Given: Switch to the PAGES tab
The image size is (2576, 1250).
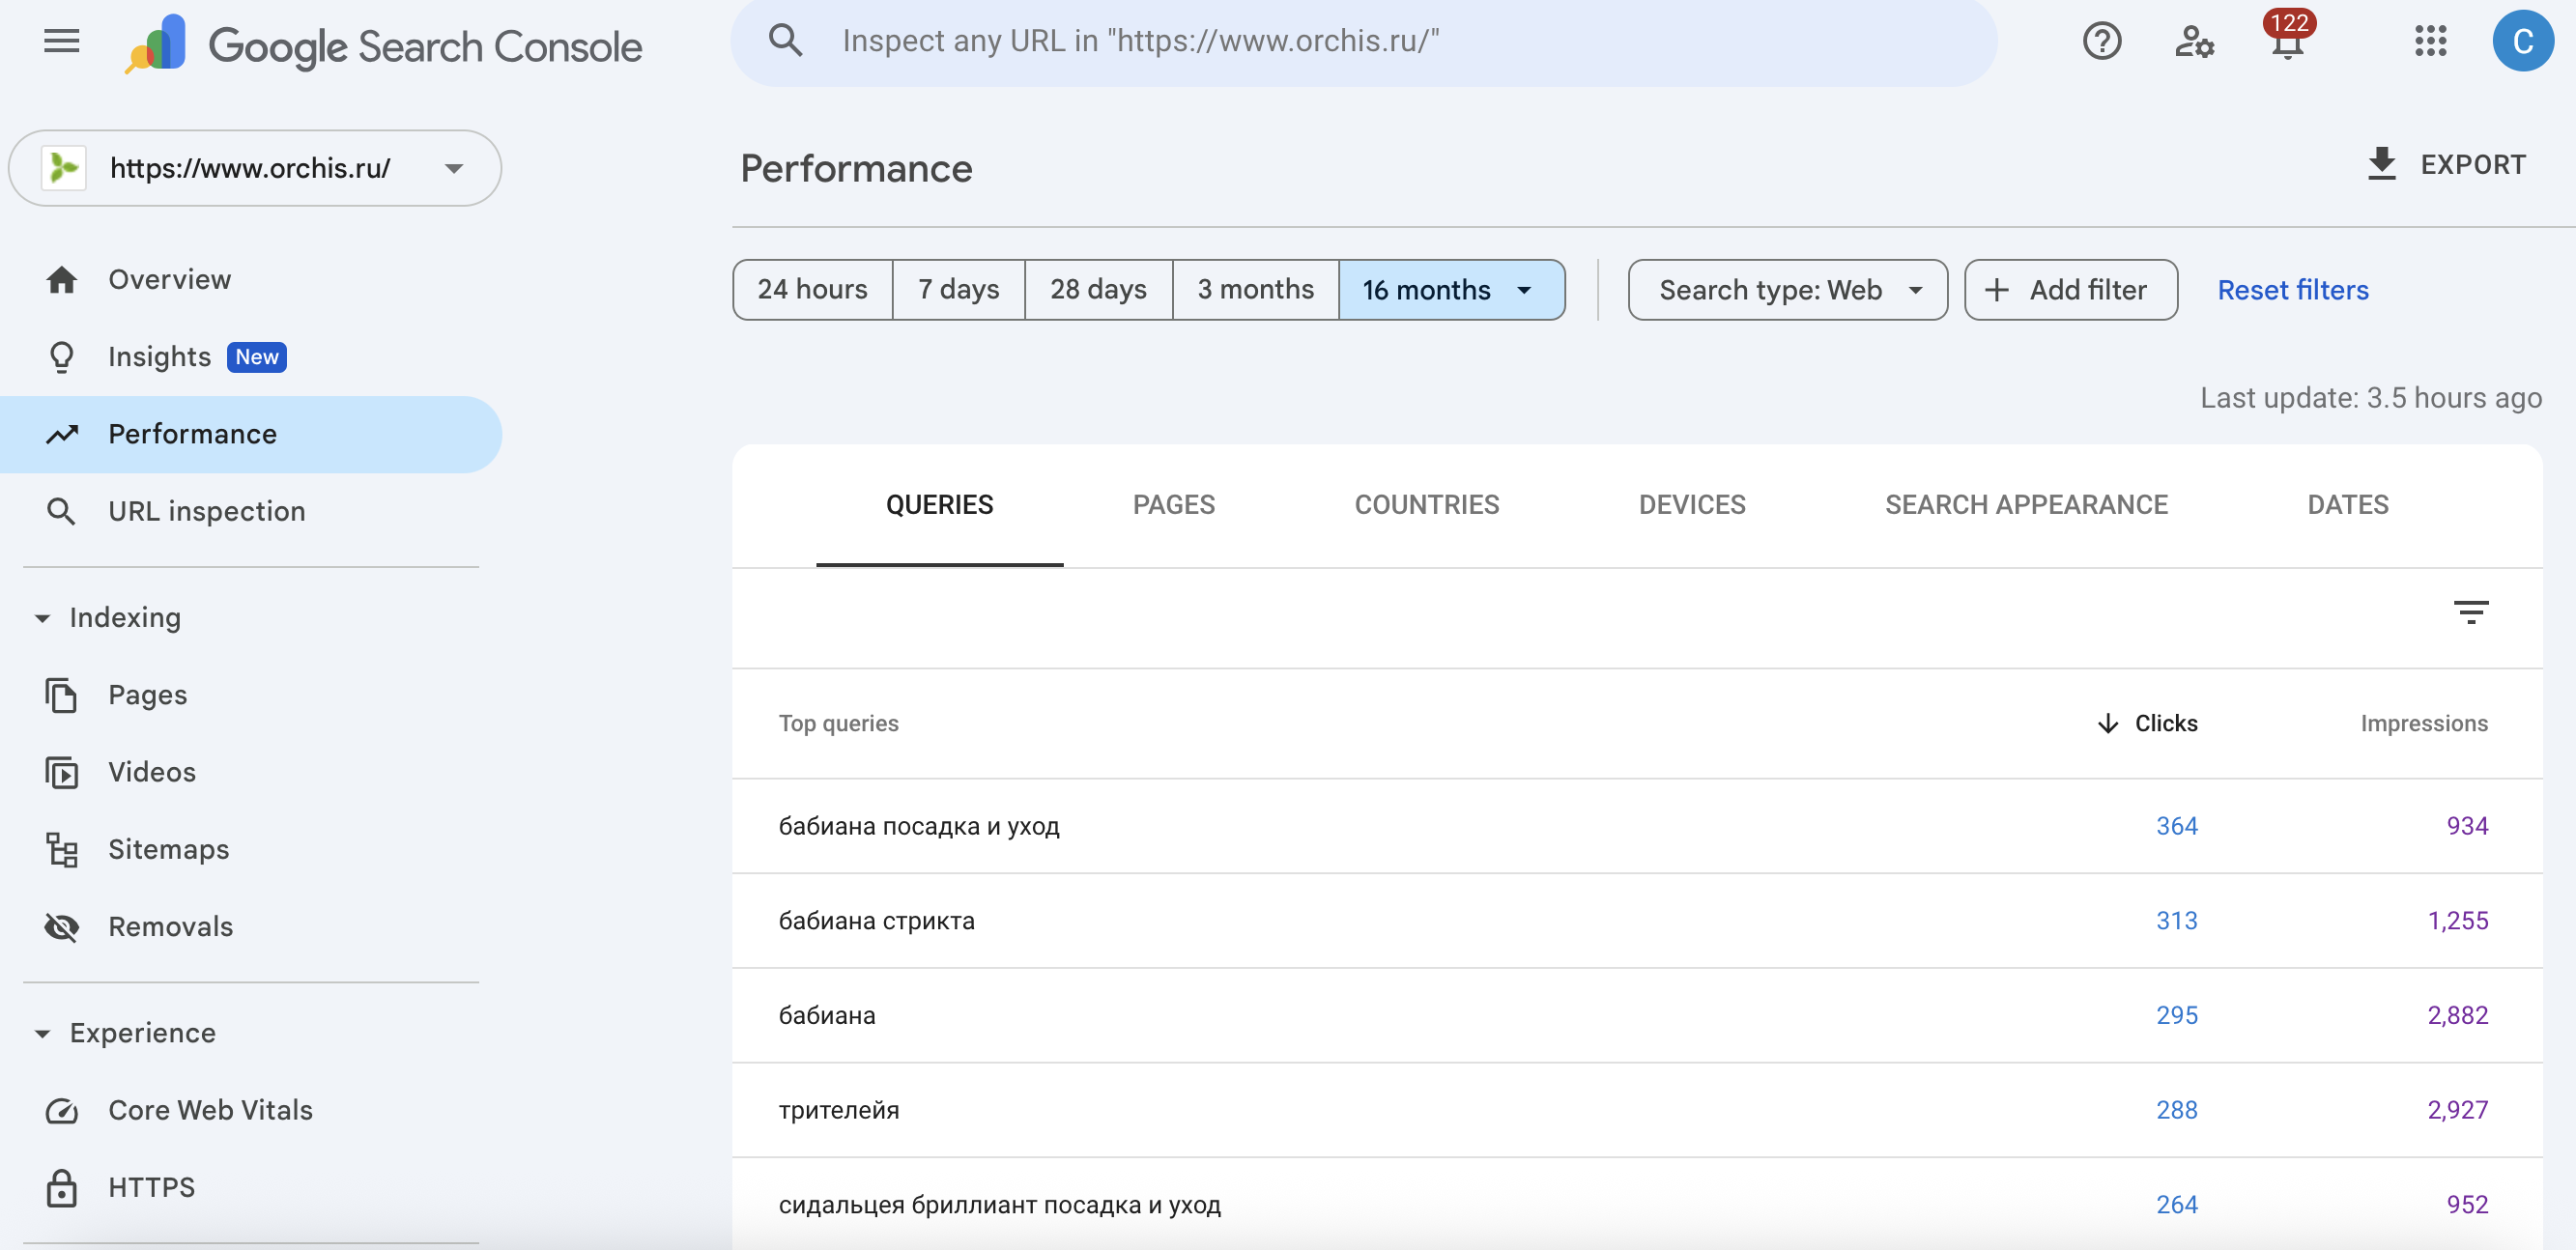Looking at the screenshot, I should (x=1173, y=505).
